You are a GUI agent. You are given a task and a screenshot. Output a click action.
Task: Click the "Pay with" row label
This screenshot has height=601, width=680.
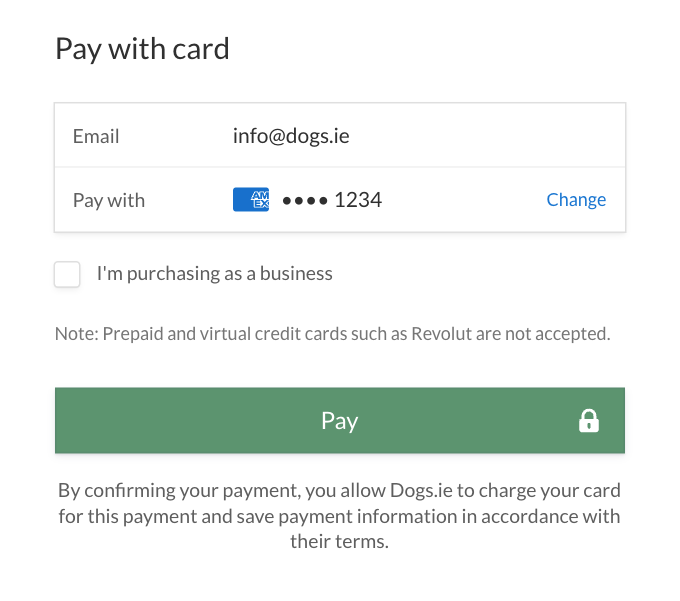tap(108, 200)
